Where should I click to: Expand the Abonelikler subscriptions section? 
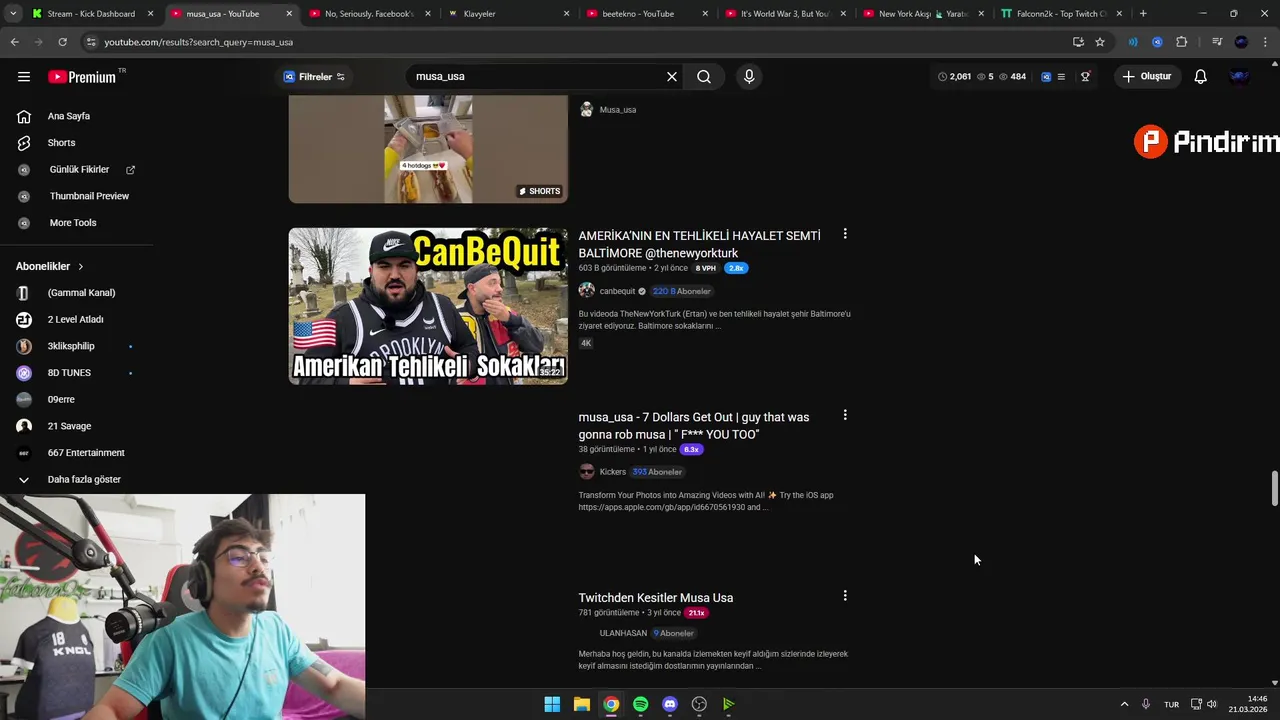pos(50,266)
